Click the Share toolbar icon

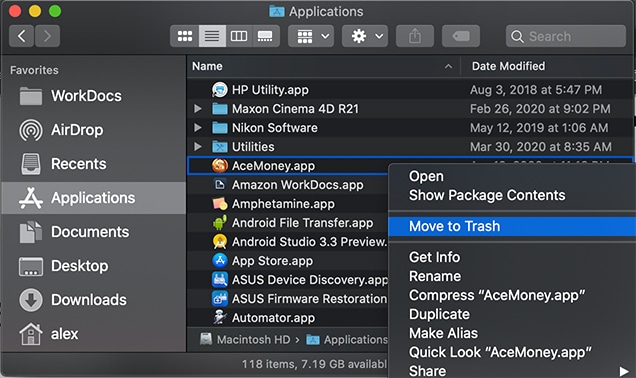(415, 37)
